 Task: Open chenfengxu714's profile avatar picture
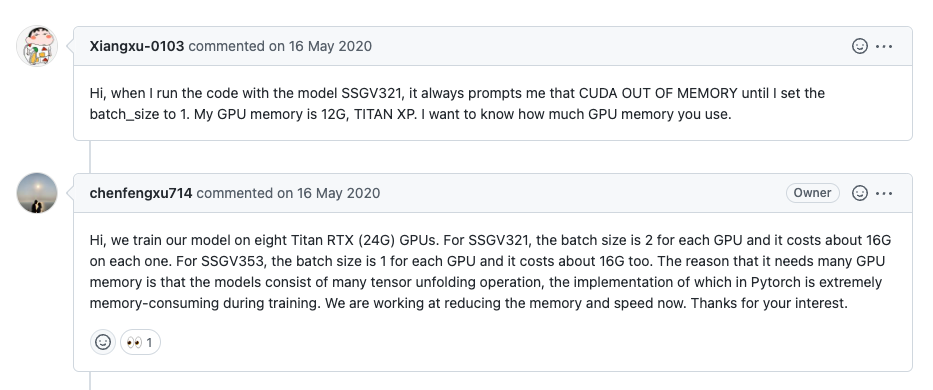[x=37, y=193]
